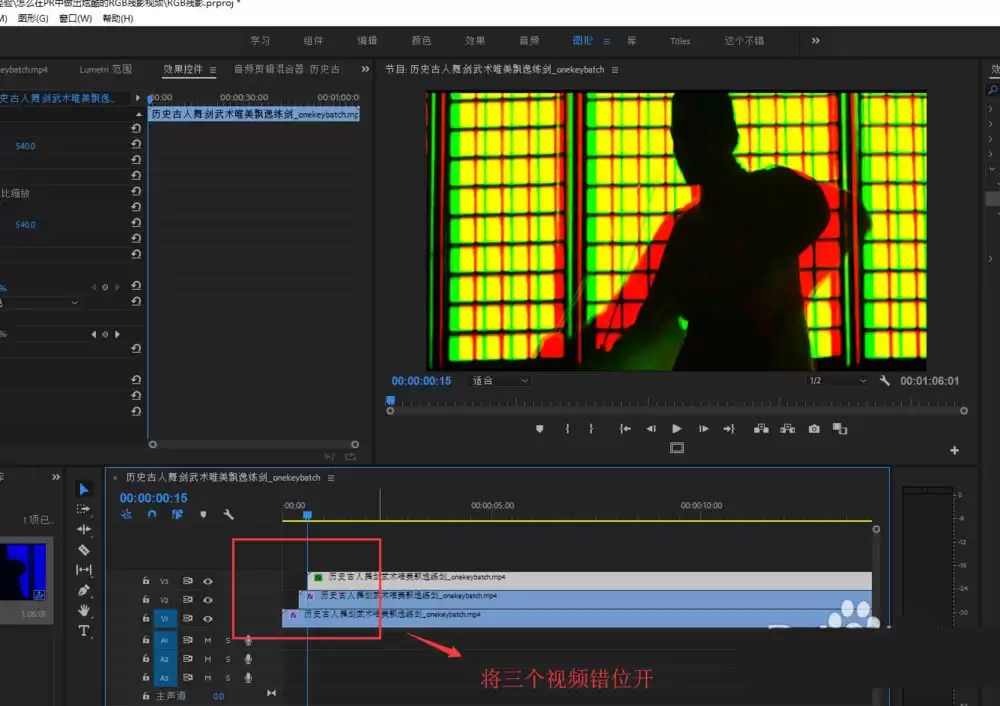This screenshot has height=706, width=1000.
Task: Expand hidden workspaces with double chevron
Action: point(816,40)
